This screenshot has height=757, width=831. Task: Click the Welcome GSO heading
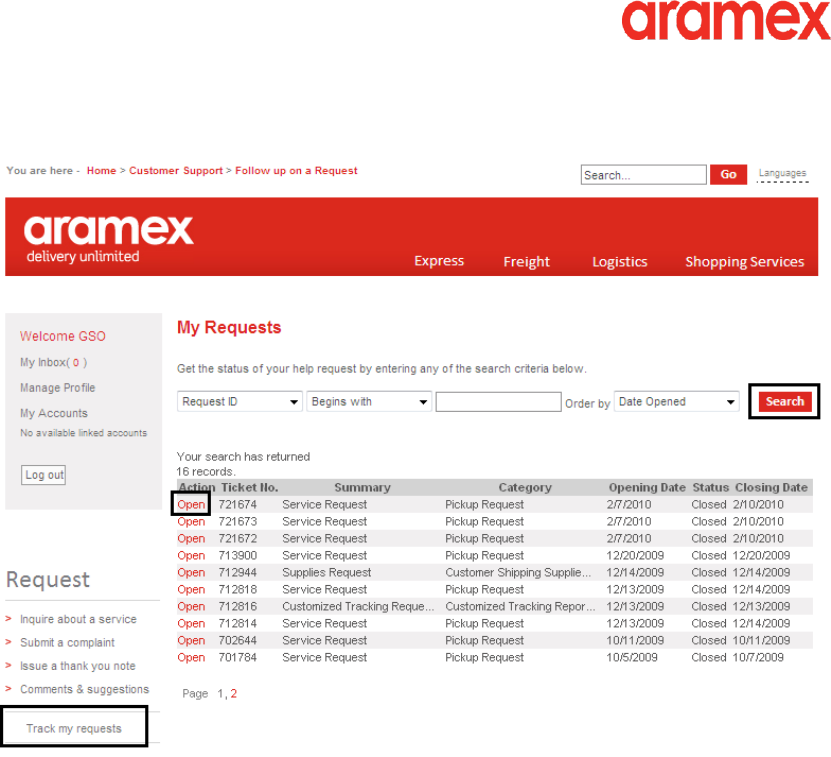[63, 337]
